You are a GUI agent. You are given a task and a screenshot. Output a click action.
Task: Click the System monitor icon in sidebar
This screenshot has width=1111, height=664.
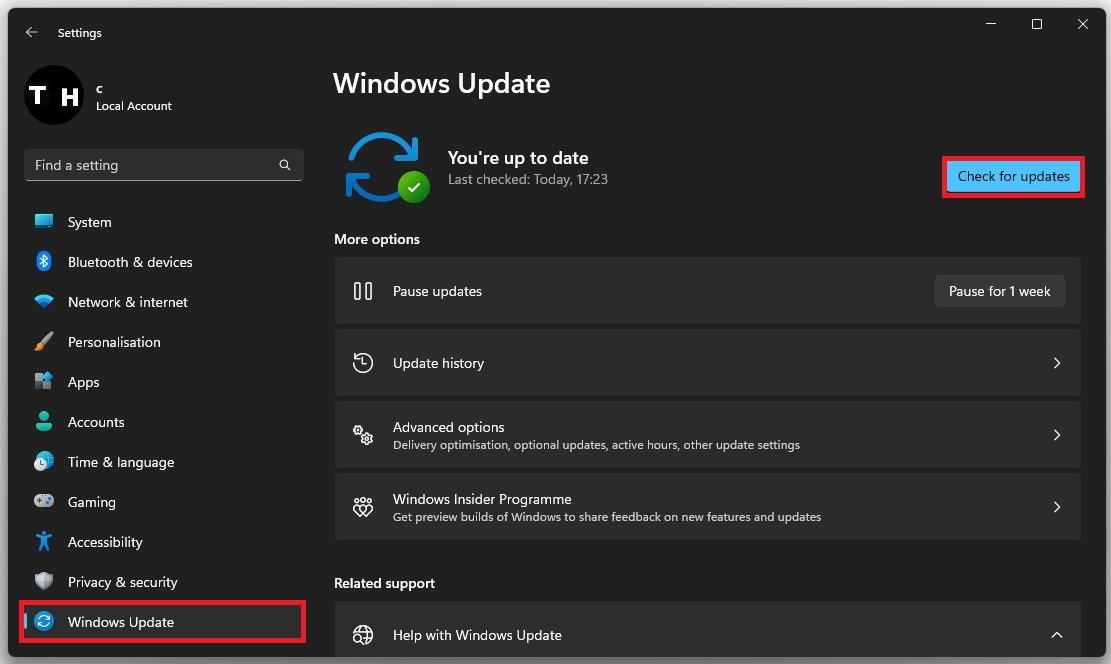click(44, 222)
